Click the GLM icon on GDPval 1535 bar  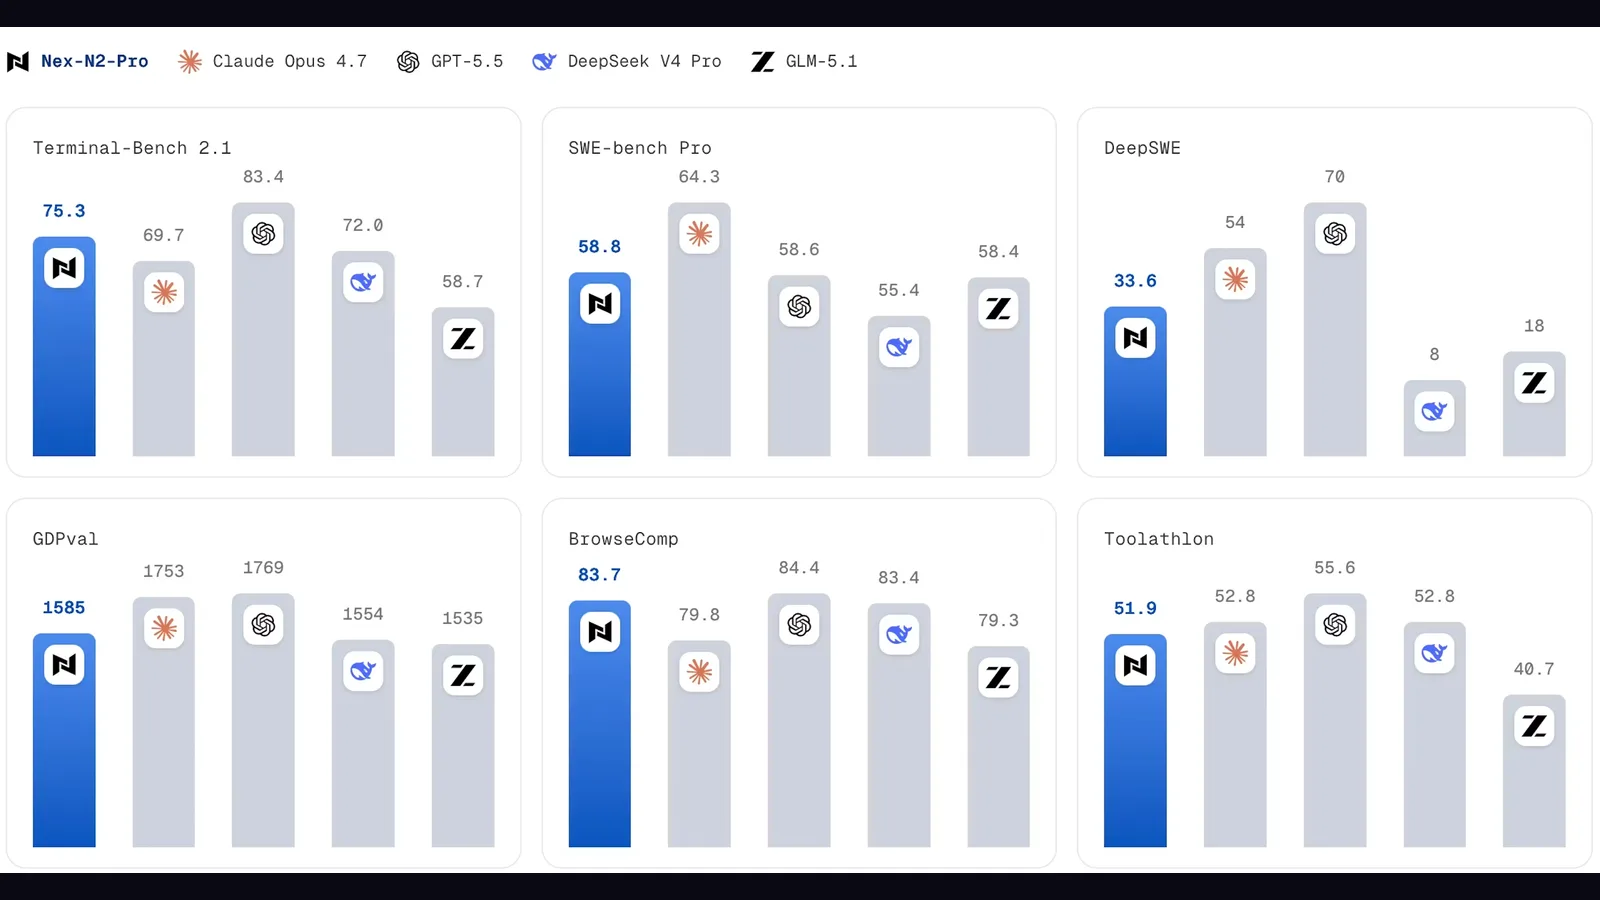(463, 675)
